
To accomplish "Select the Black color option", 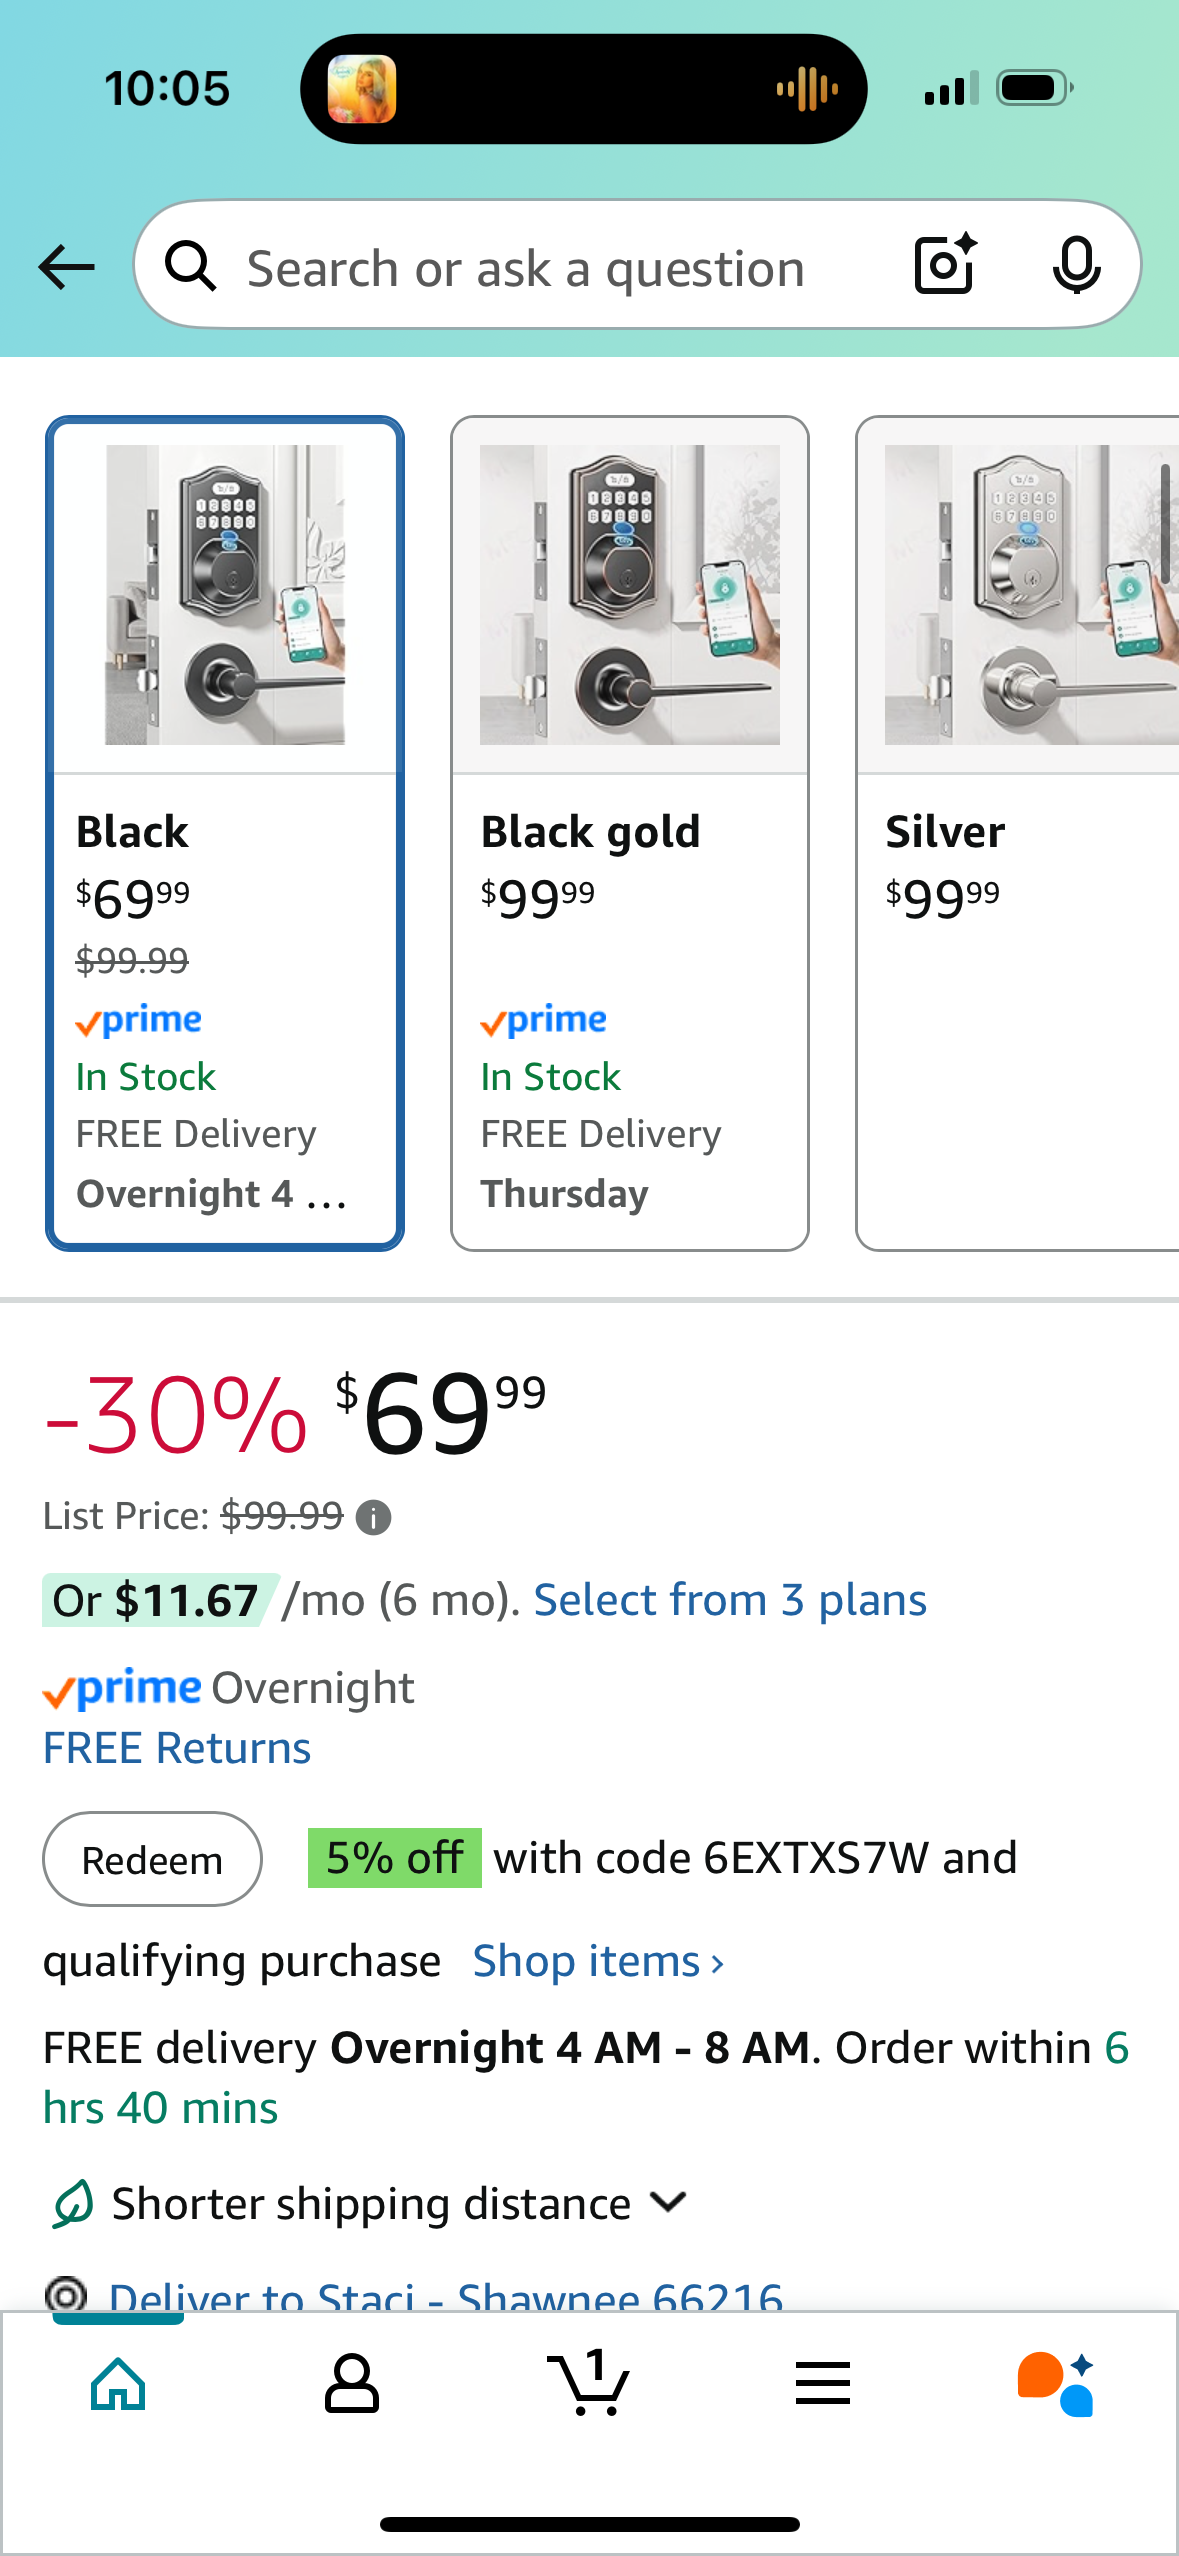I will pyautogui.click(x=225, y=832).
